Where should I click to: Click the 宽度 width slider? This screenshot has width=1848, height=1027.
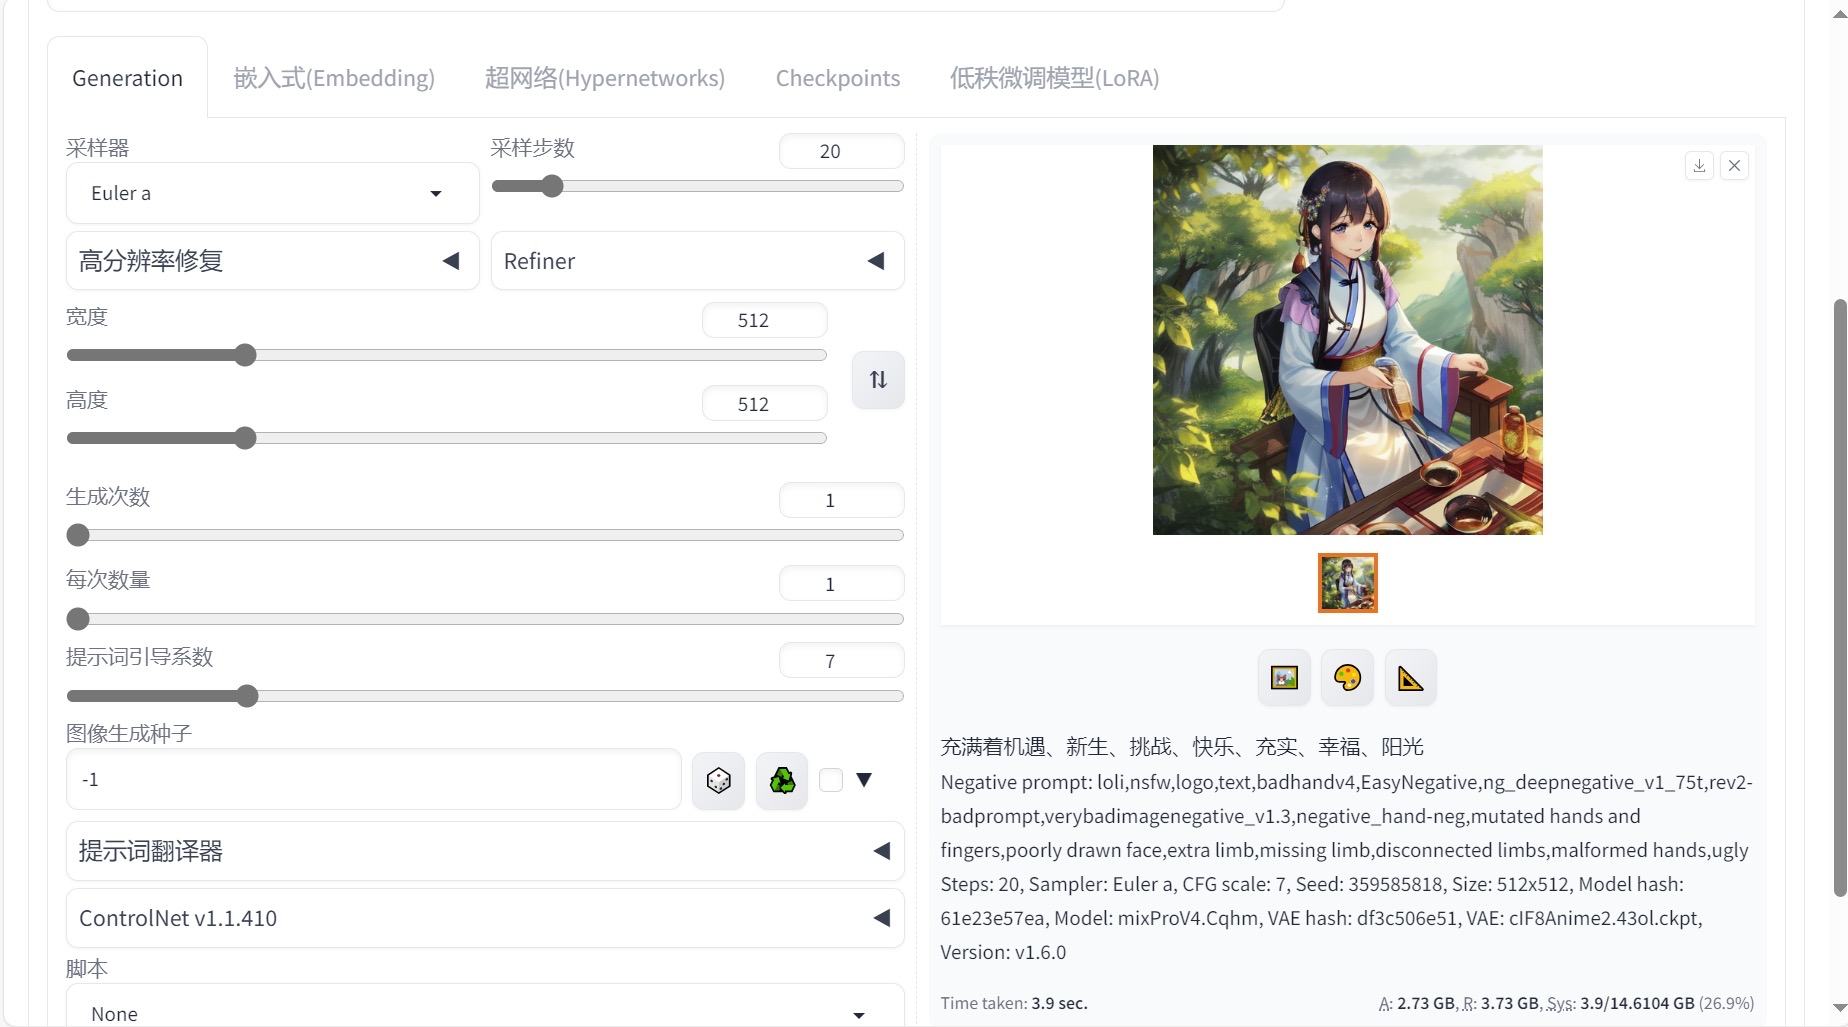pos(446,355)
